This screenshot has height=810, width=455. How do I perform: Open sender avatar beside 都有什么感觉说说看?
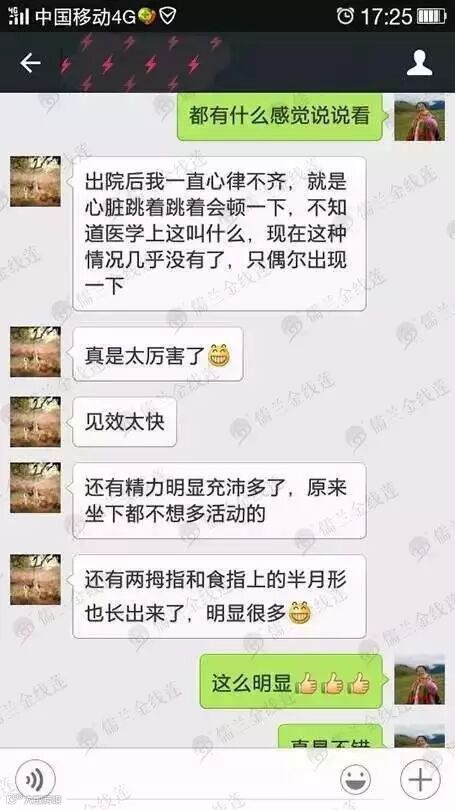(419, 120)
